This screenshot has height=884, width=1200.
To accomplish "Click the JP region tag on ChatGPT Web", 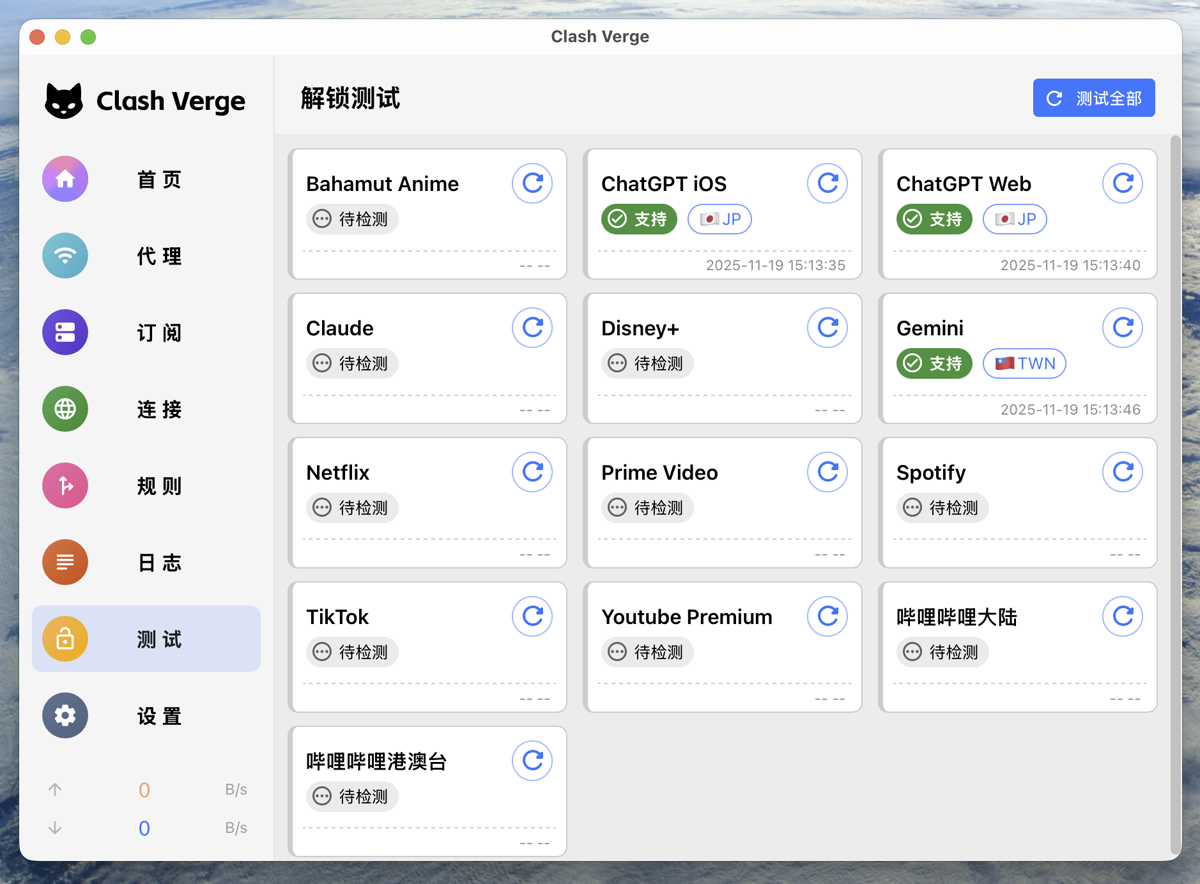I will [1015, 219].
